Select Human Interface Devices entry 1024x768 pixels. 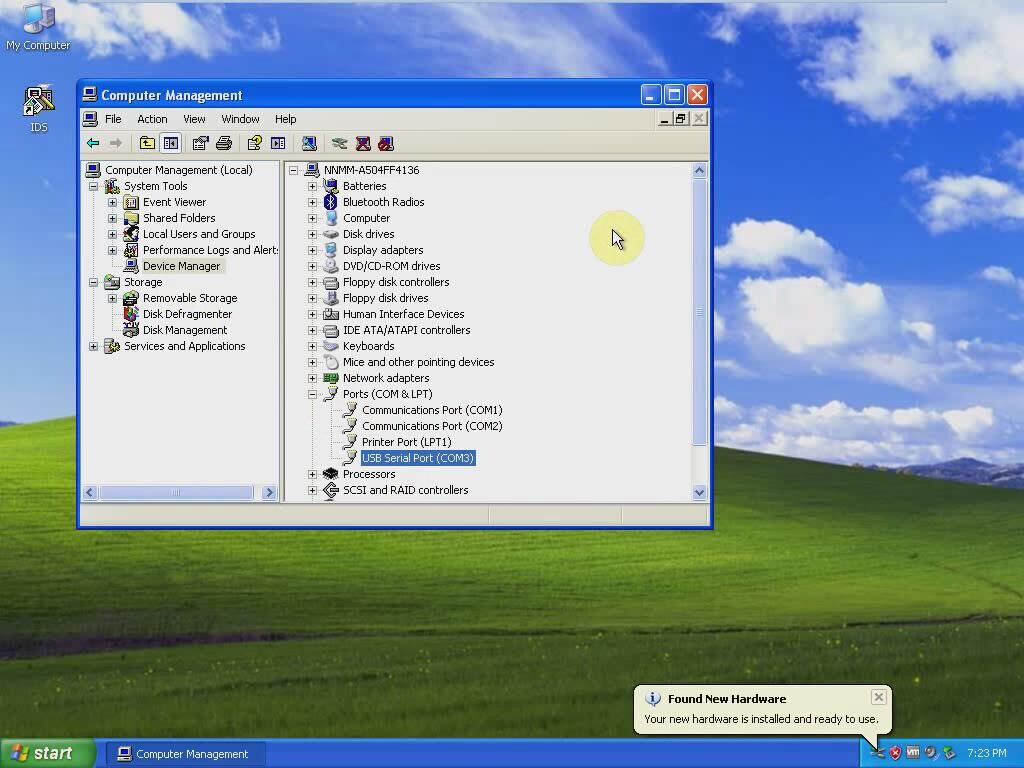(x=404, y=314)
